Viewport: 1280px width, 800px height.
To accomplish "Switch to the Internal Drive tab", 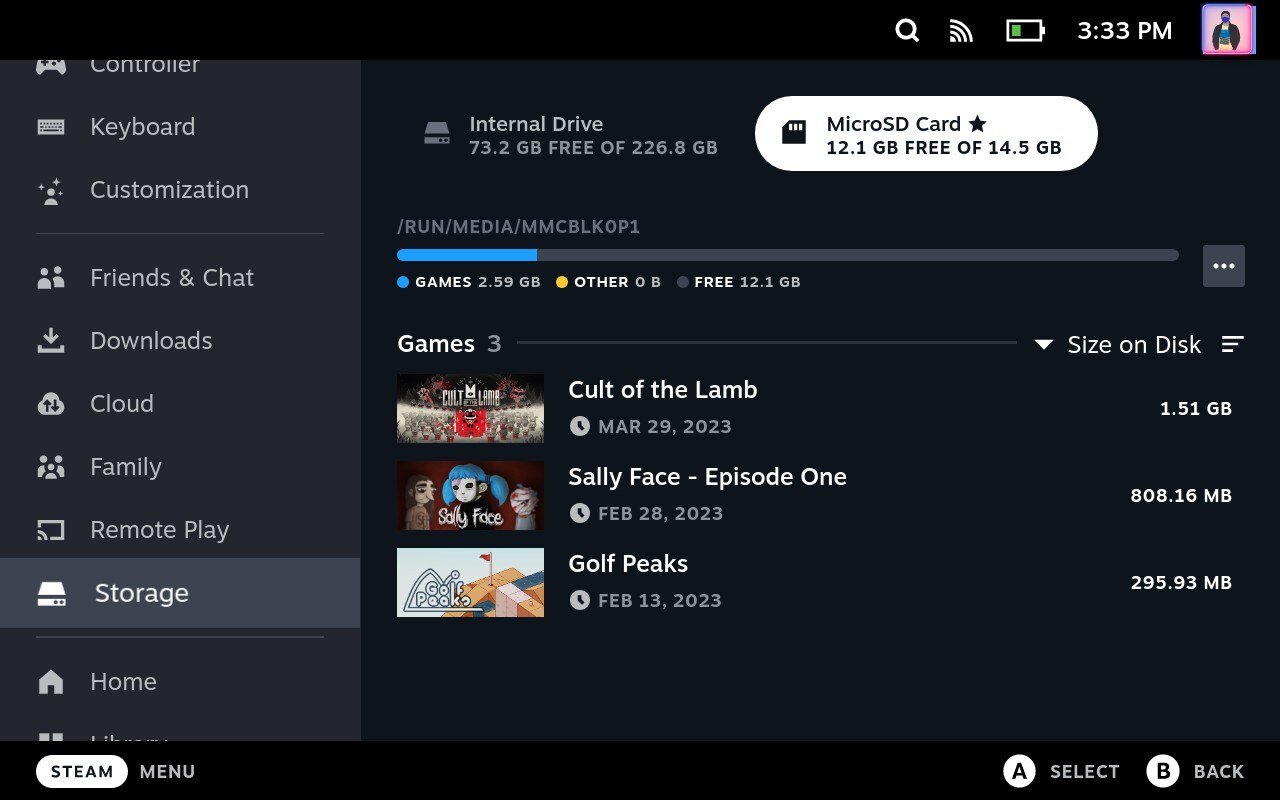I will coord(571,134).
